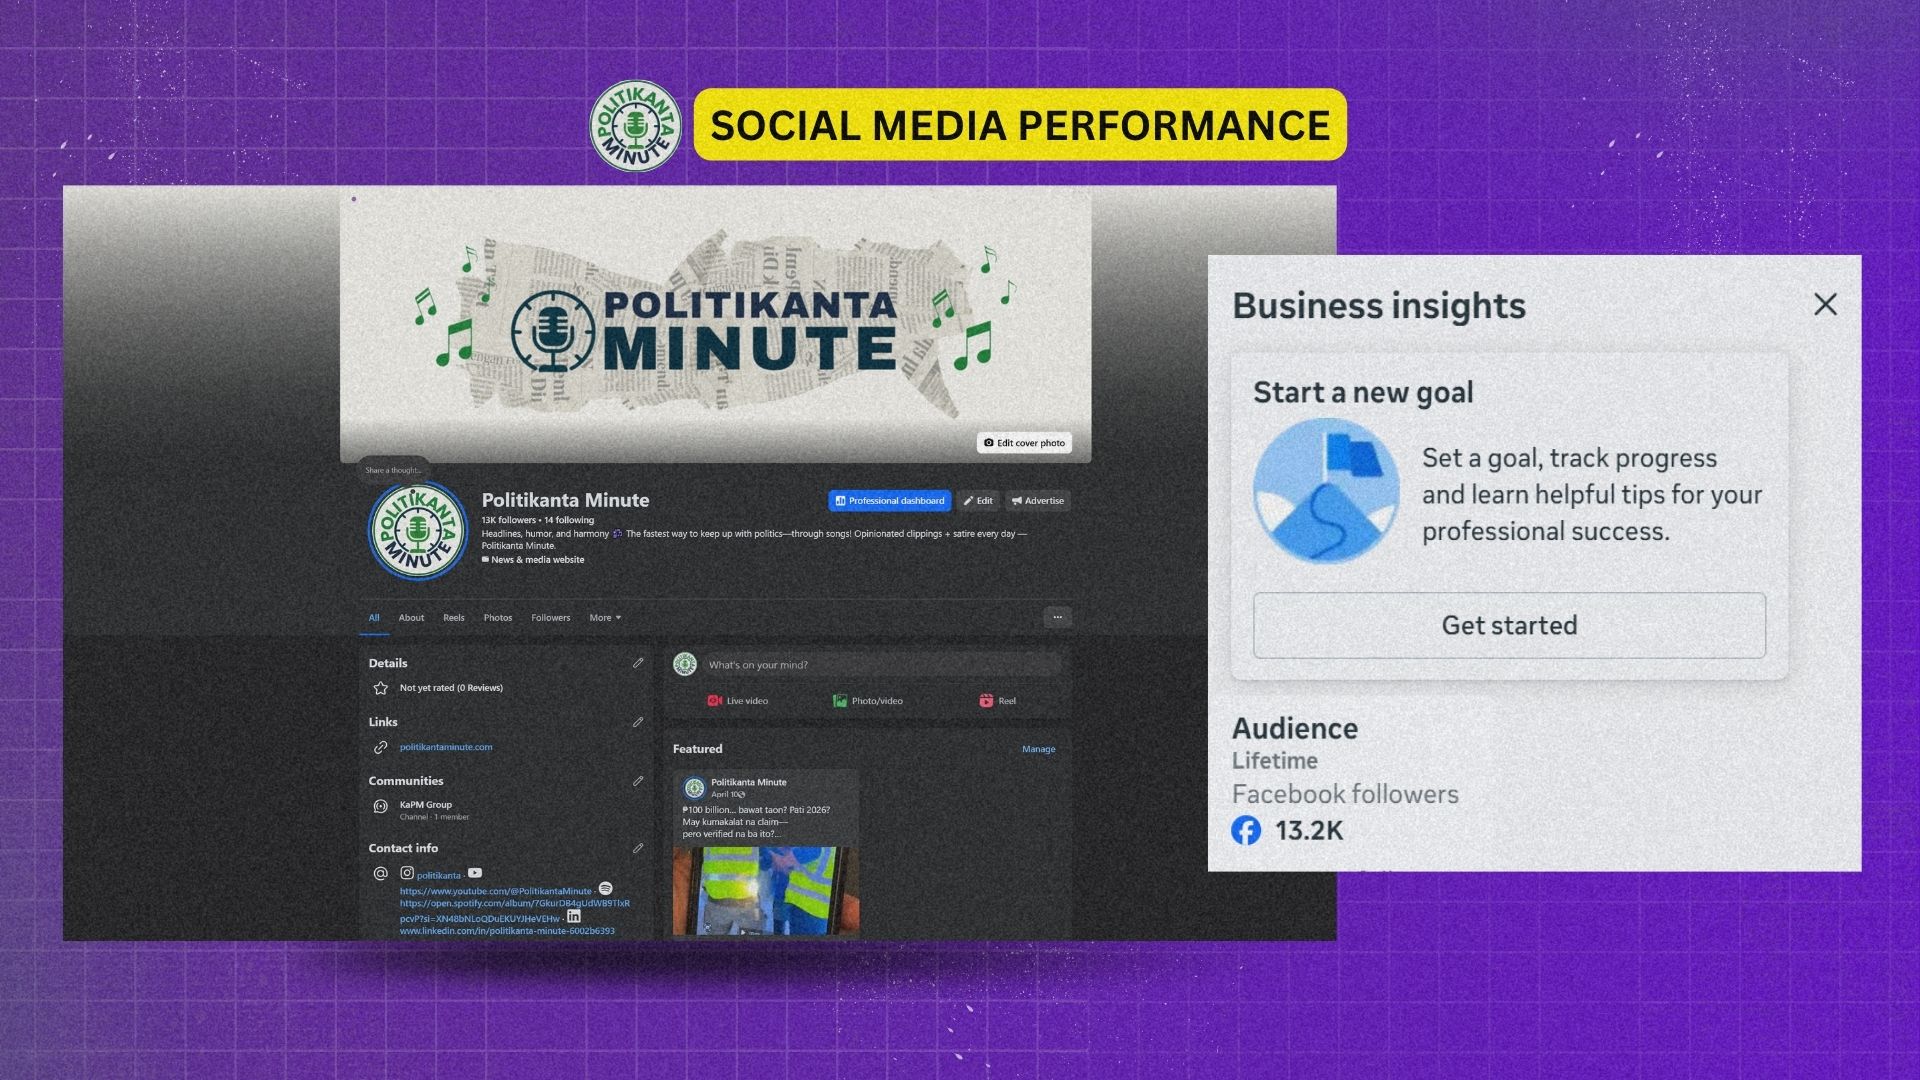
Task: Click the Edit profile button
Action: click(x=978, y=501)
